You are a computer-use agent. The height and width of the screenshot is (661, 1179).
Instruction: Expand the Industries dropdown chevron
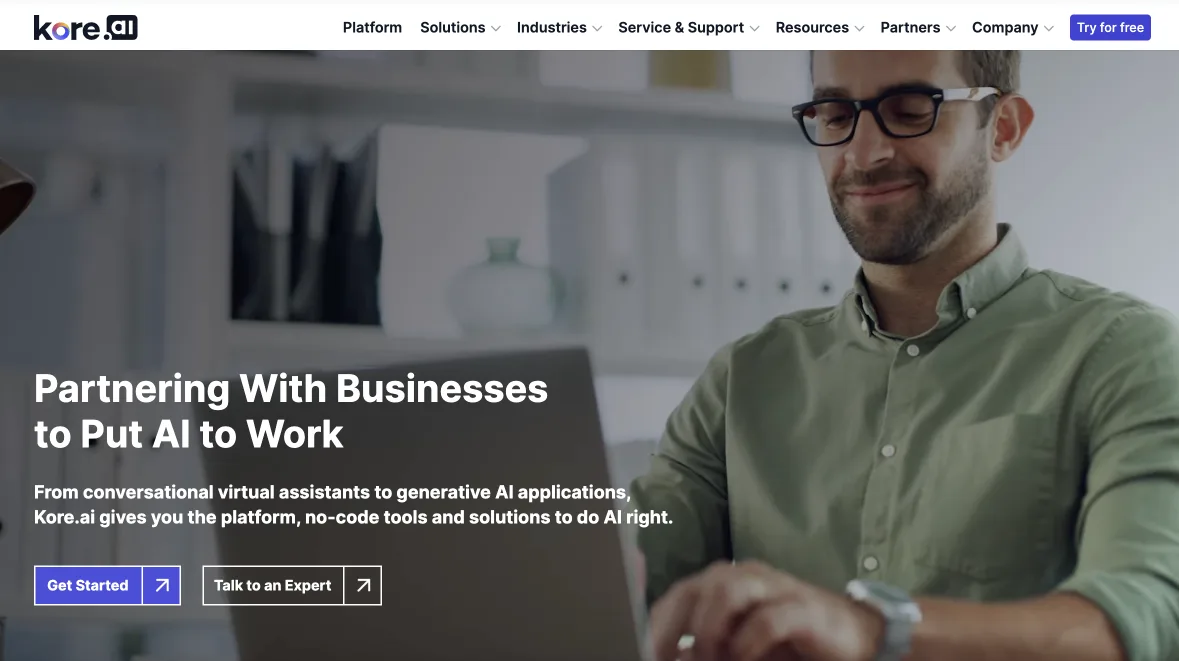(x=597, y=29)
